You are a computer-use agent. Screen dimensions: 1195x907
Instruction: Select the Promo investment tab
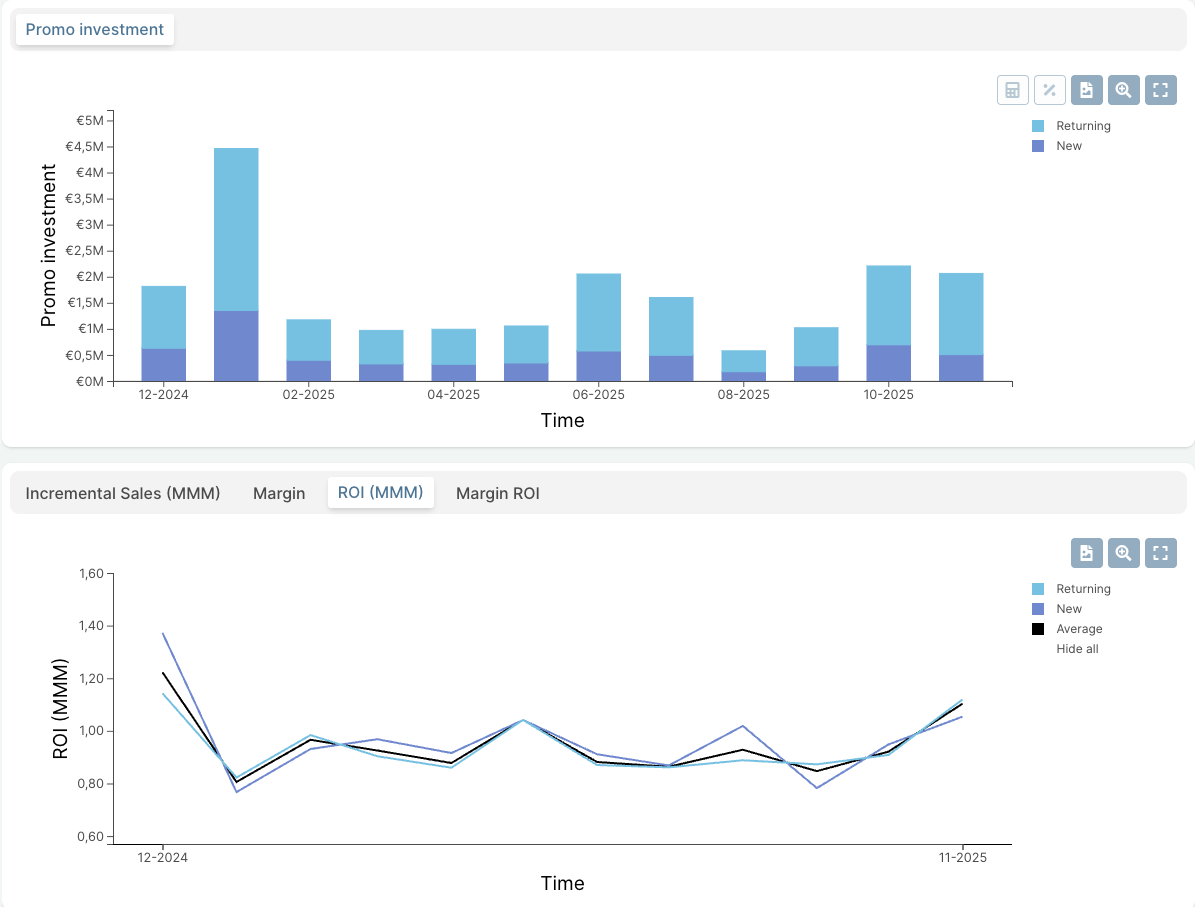[95, 30]
